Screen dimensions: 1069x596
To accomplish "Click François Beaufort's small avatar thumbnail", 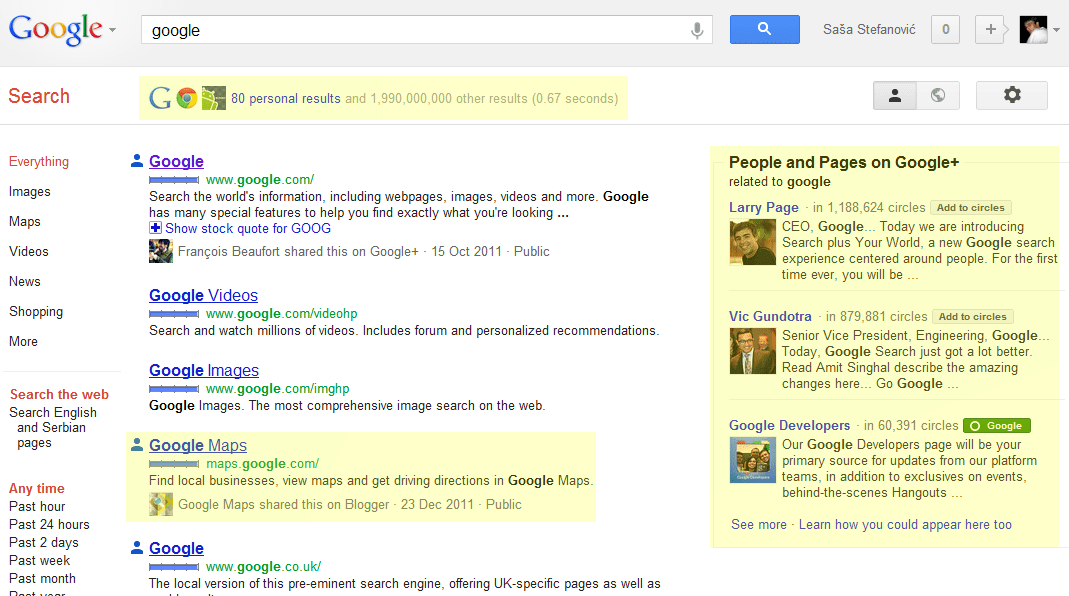I will (161, 251).
